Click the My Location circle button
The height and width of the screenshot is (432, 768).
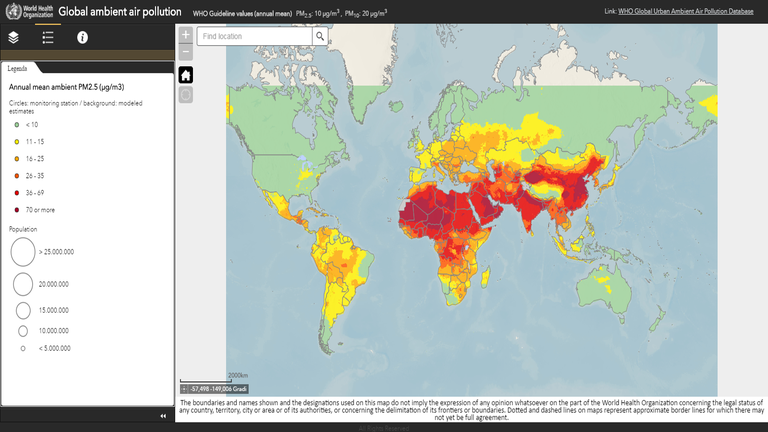[186, 95]
